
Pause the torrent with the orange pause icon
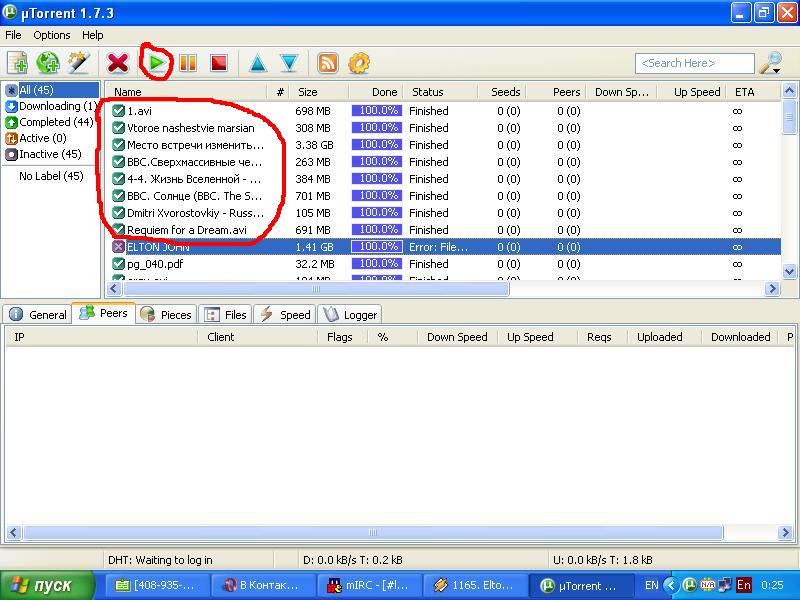(188, 63)
